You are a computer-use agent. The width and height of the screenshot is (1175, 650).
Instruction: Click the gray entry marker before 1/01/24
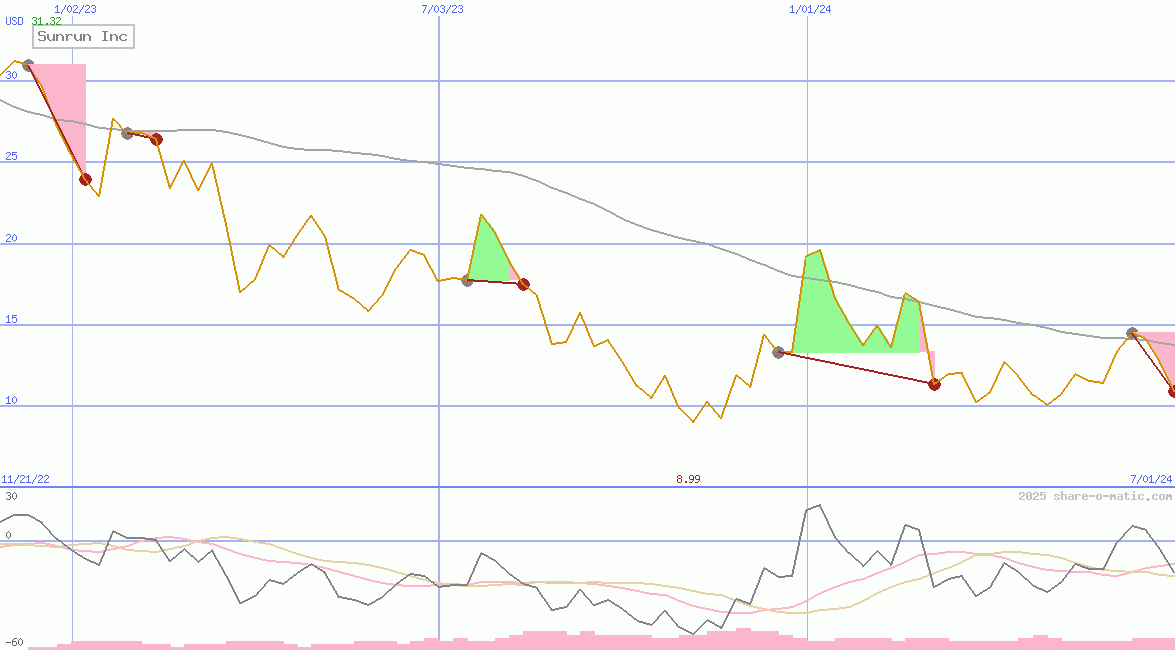click(778, 352)
